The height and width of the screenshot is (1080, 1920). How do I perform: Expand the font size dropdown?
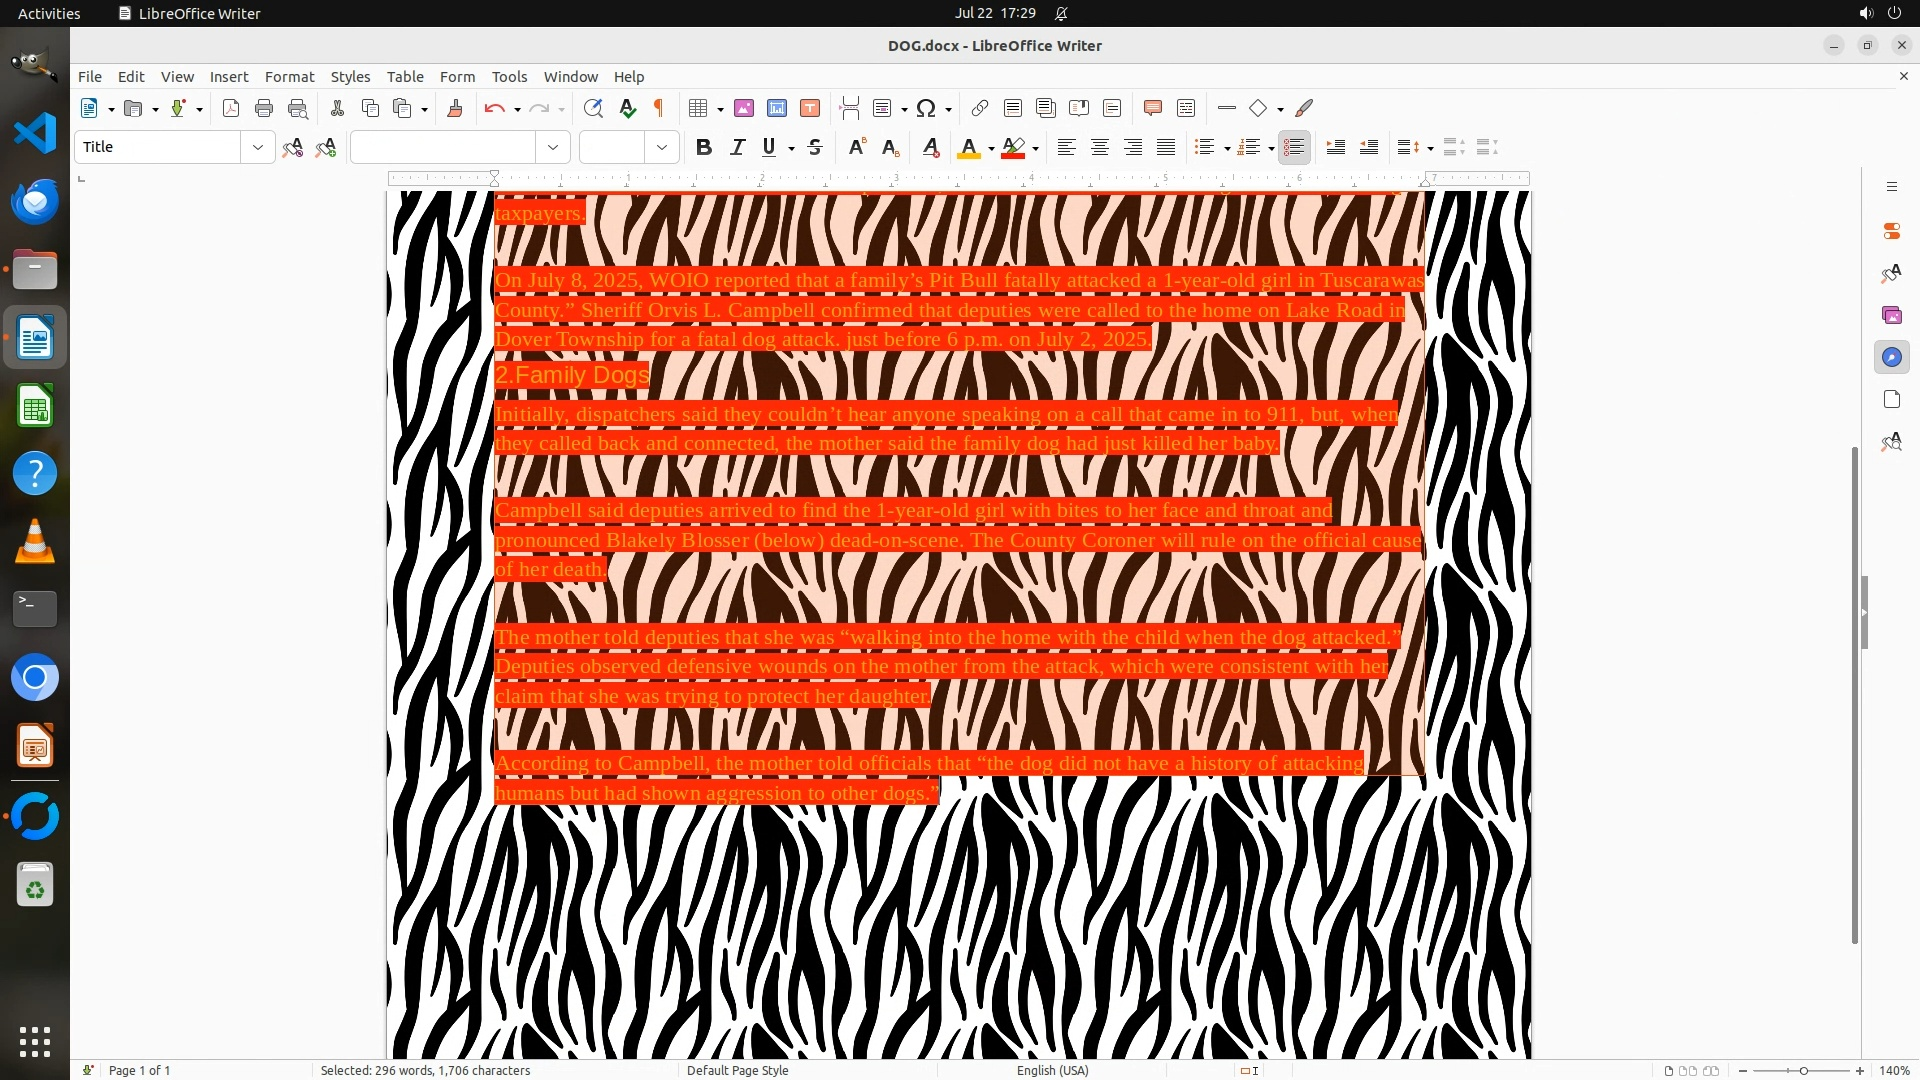tap(662, 148)
